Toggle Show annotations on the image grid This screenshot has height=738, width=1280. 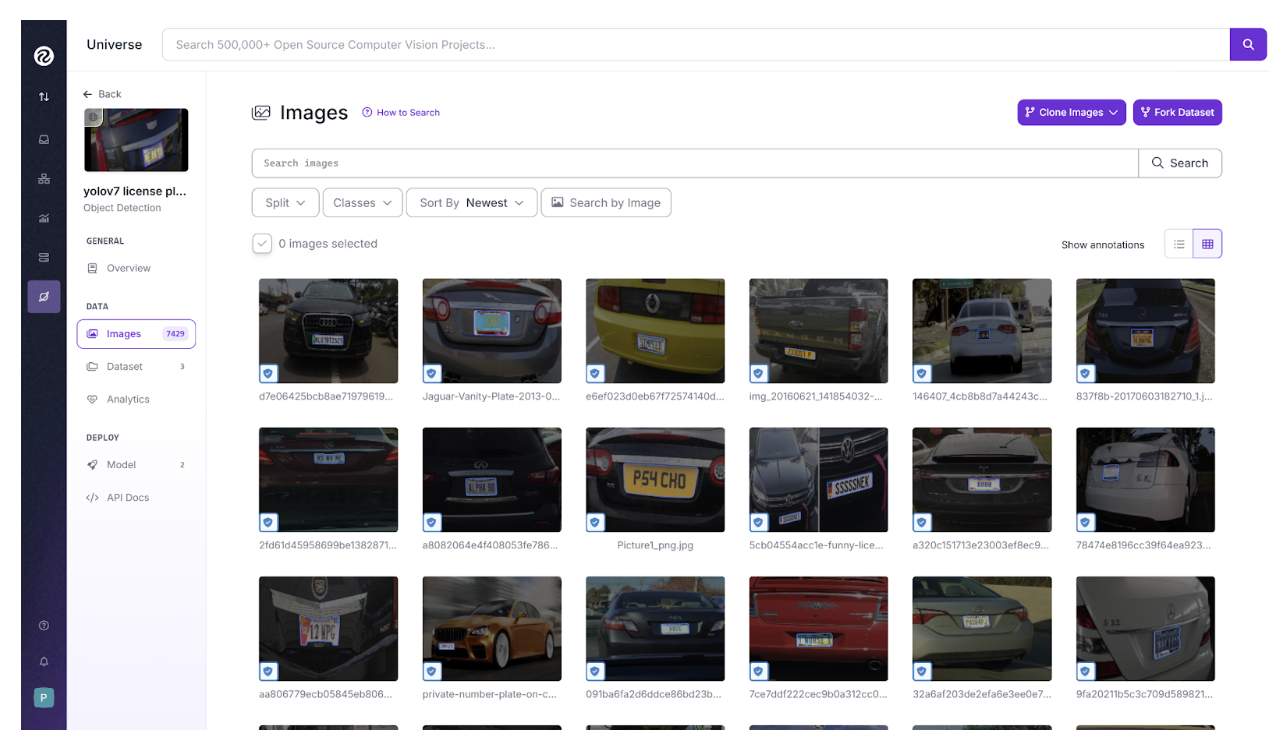1103,244
